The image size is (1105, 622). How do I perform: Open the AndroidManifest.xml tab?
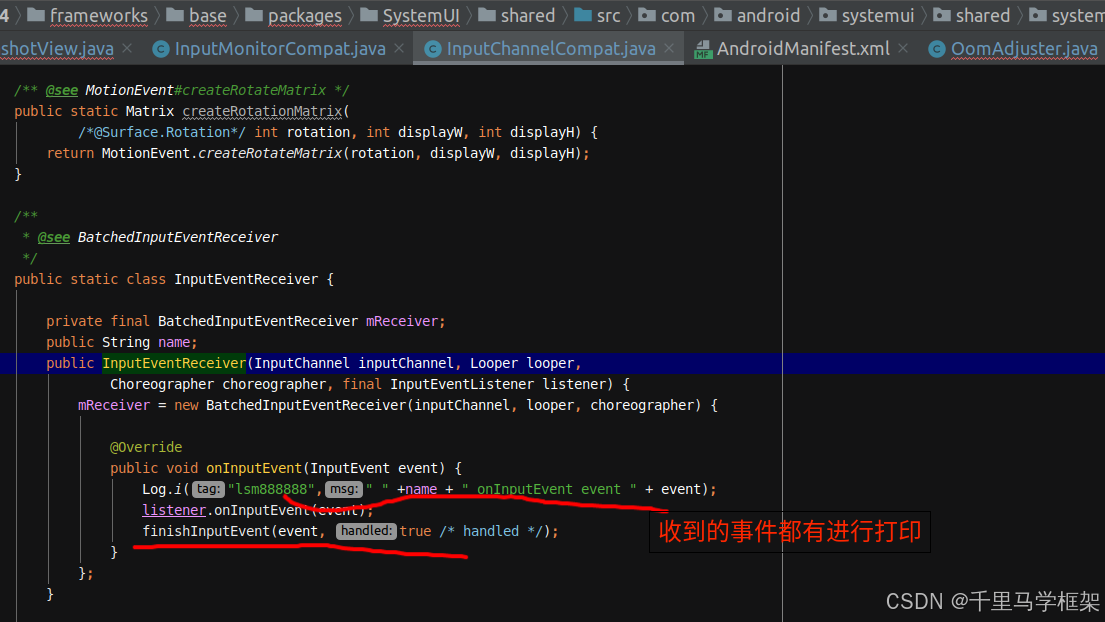tap(803, 49)
